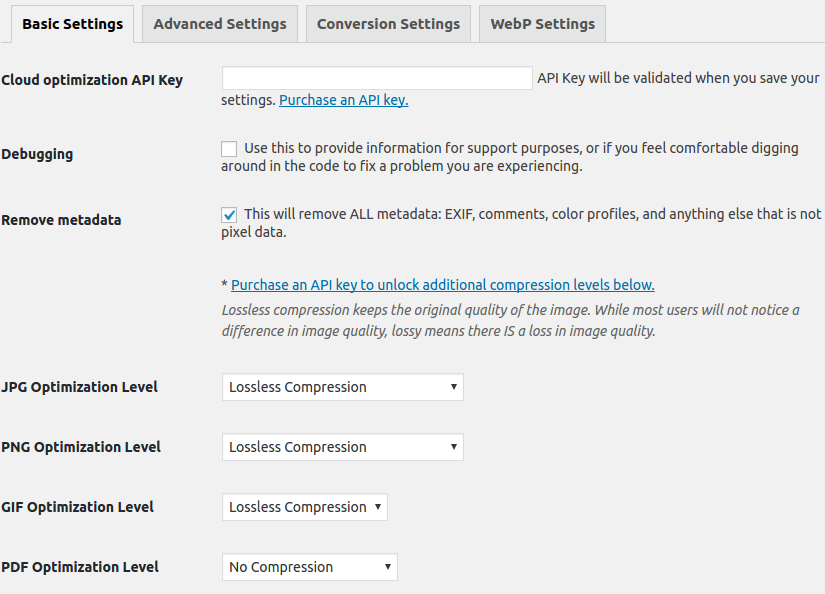Uncheck the Remove metadata option

coord(228,214)
